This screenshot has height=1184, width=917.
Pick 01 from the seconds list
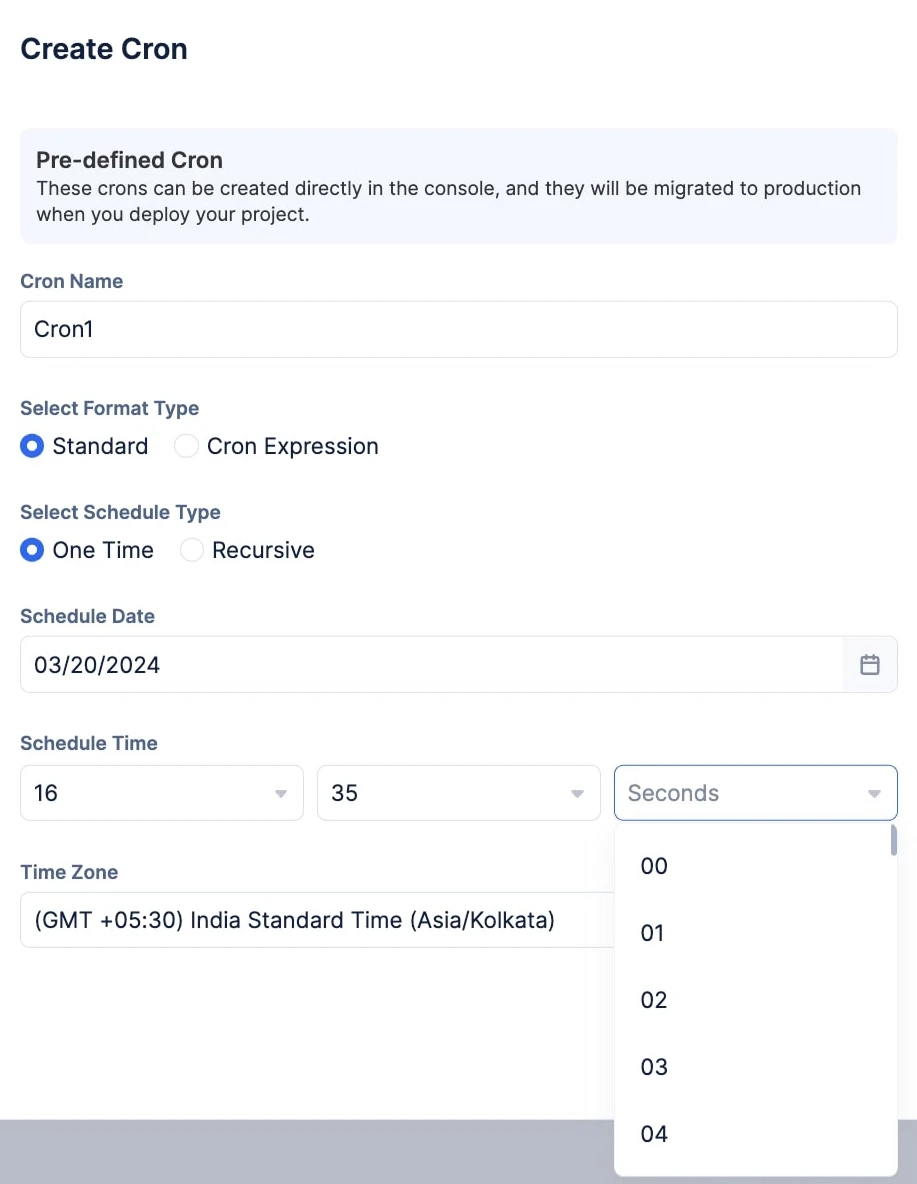(x=653, y=933)
